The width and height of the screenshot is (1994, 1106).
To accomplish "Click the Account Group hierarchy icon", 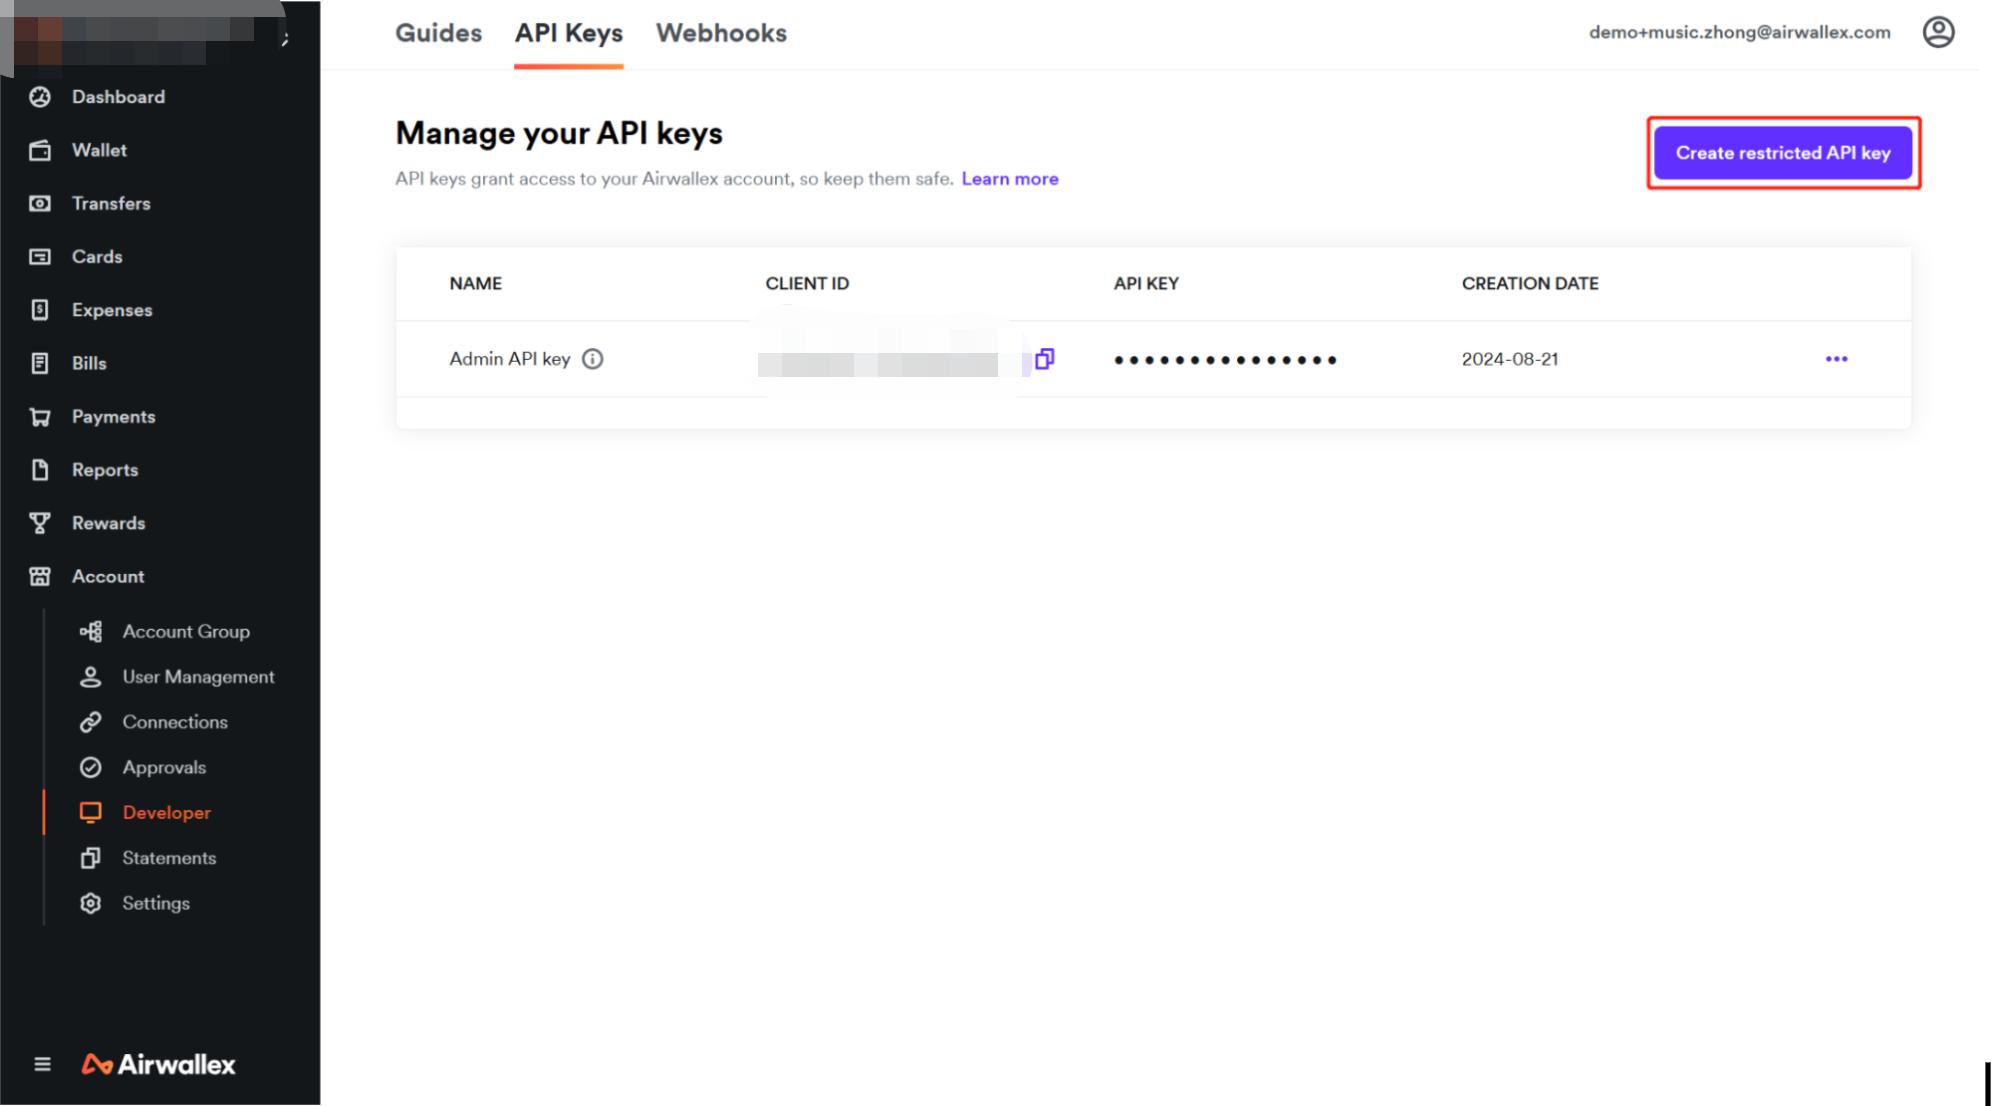I will [91, 632].
